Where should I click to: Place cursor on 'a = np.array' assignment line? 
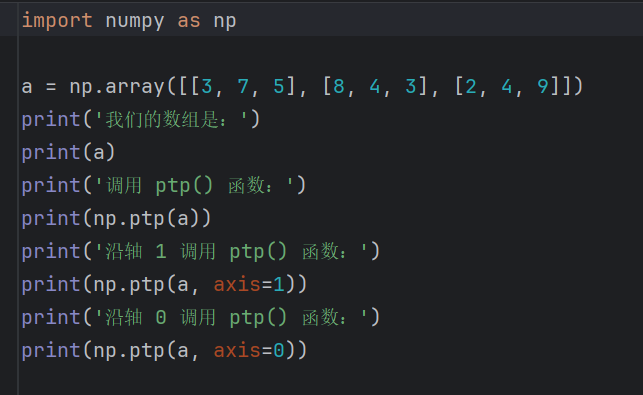[x=302, y=87]
